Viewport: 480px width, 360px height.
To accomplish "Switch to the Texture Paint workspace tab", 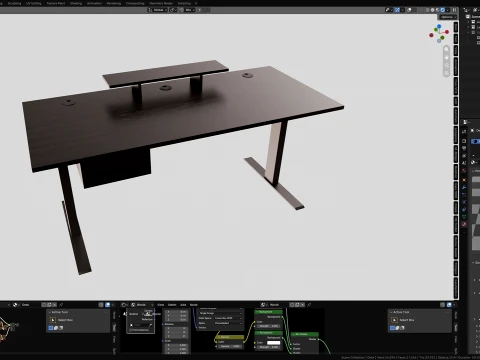I will coord(56,3).
